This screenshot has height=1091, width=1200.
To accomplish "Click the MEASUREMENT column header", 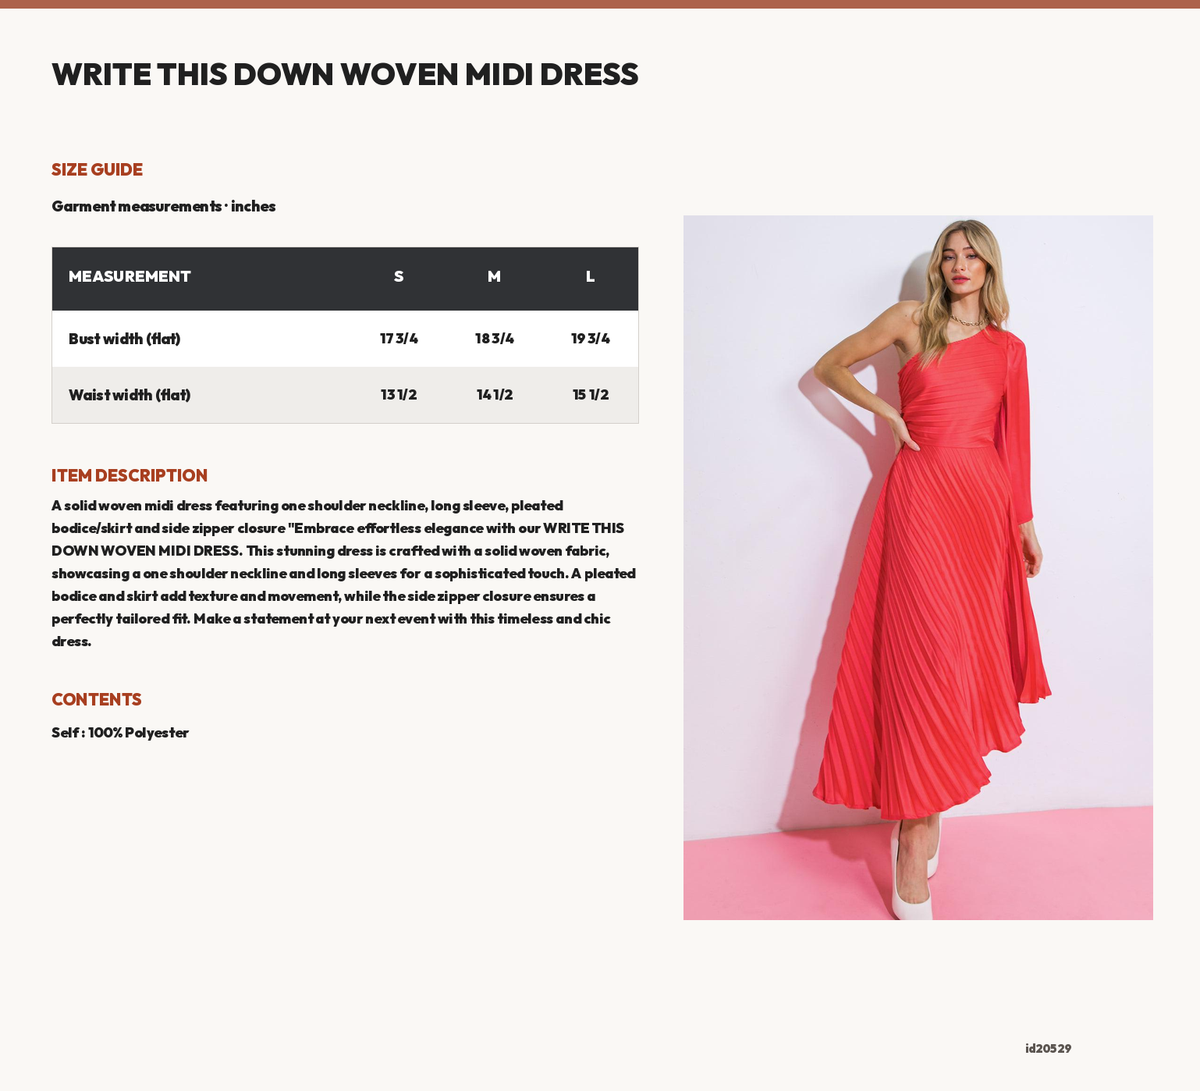I will tap(129, 277).
